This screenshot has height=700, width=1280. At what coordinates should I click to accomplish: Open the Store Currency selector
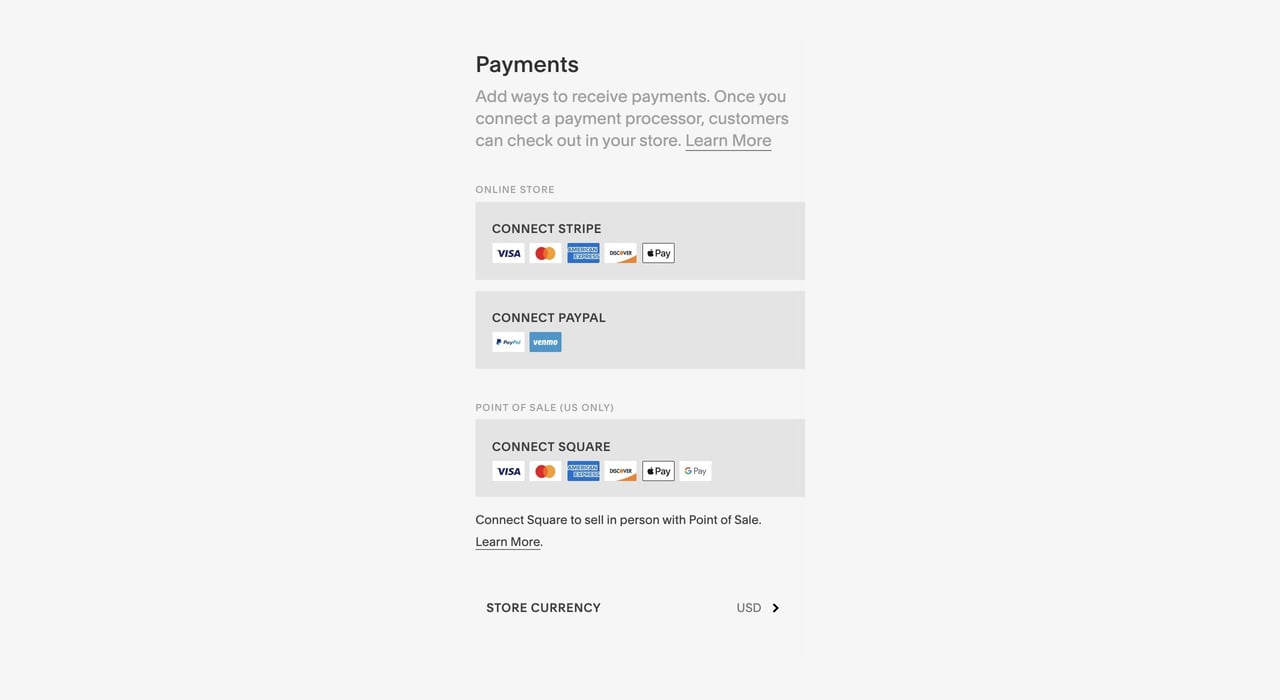pos(640,607)
